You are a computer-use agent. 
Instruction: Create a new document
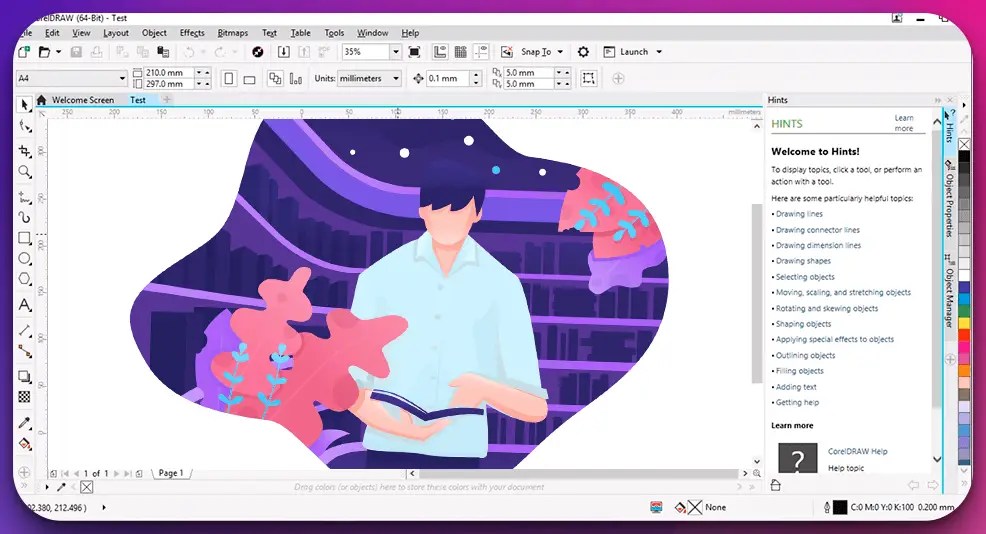(24, 52)
